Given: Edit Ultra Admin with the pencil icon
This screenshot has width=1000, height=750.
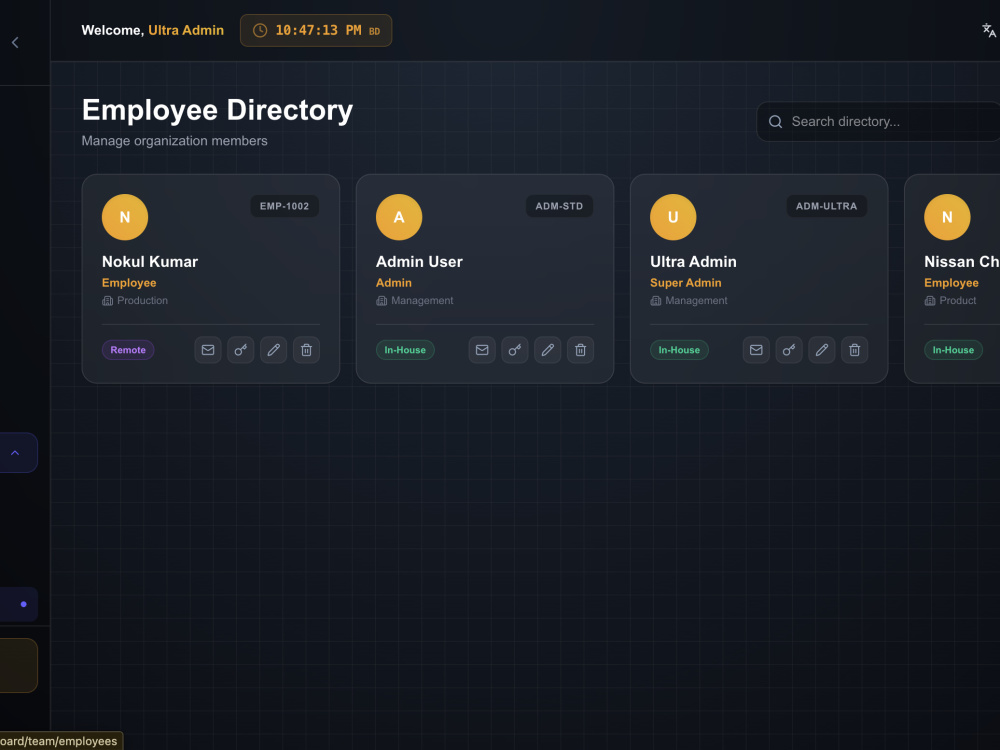Looking at the screenshot, I should pyautogui.click(x=822, y=350).
